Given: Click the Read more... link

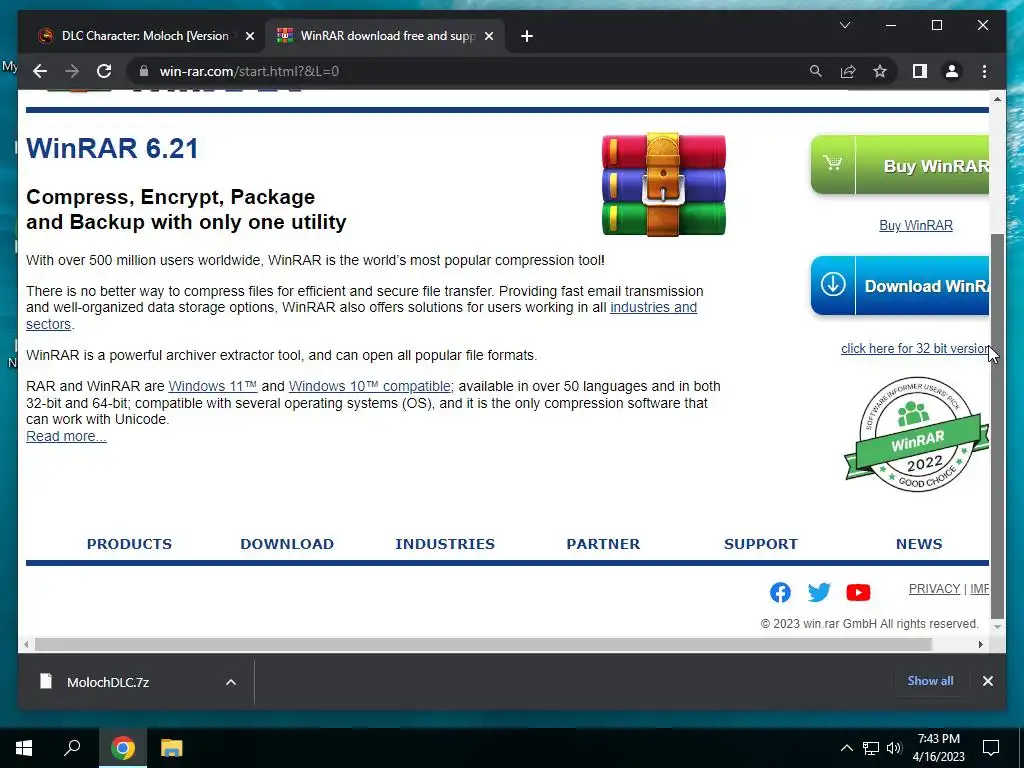Looking at the screenshot, I should tap(66, 436).
